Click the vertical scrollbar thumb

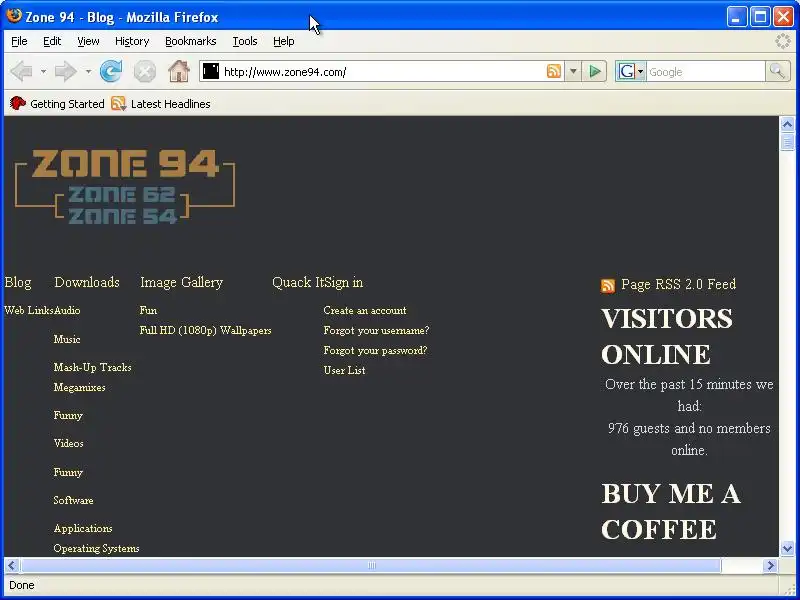coord(787,141)
